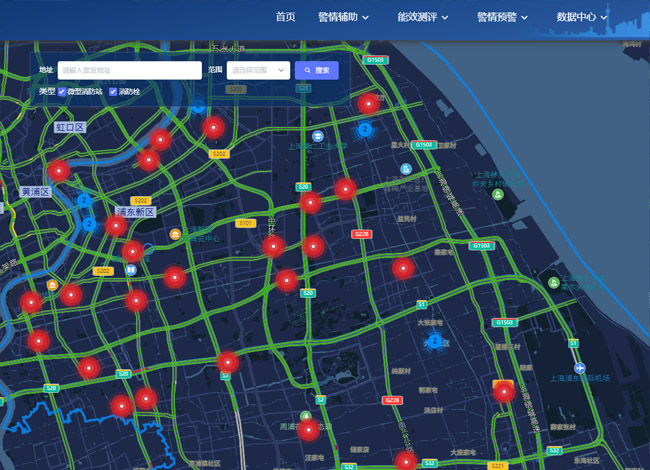Click the 地址 address input field

pos(130,70)
